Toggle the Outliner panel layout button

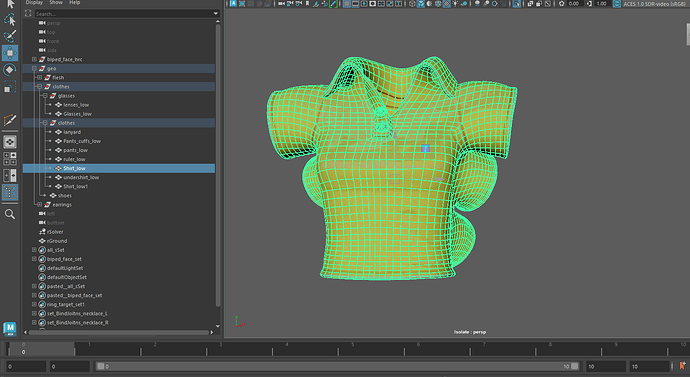click(x=10, y=192)
